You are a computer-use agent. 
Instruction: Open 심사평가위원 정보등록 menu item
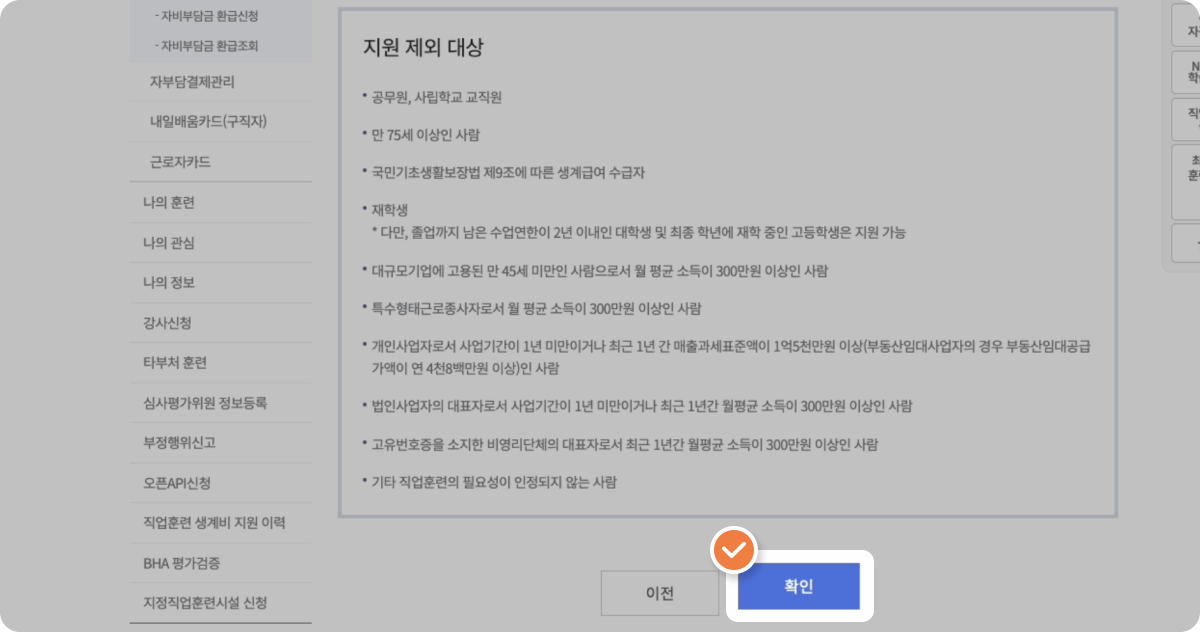point(205,403)
